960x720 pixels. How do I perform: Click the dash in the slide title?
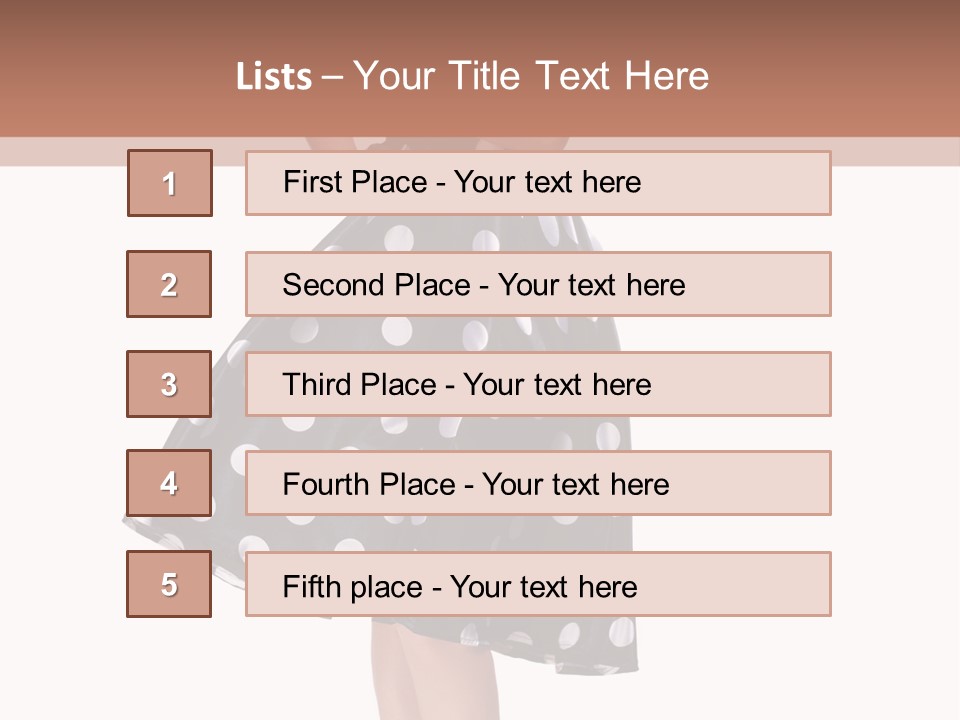[332, 78]
